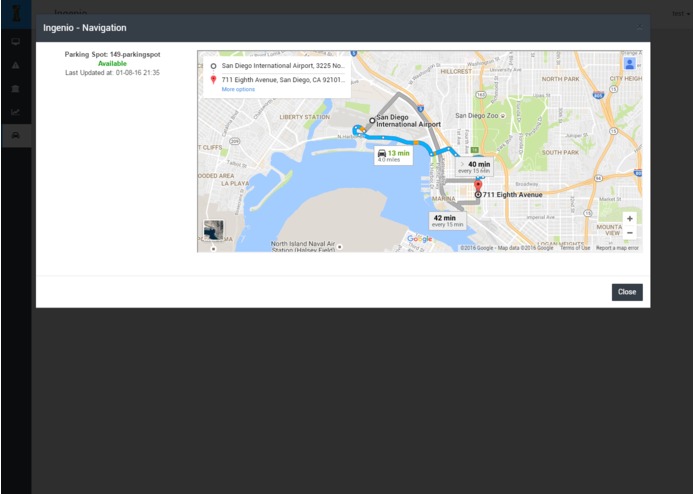The image size is (695, 494).
Task: Click origin address San Diego International Airport
Action: coord(283,66)
